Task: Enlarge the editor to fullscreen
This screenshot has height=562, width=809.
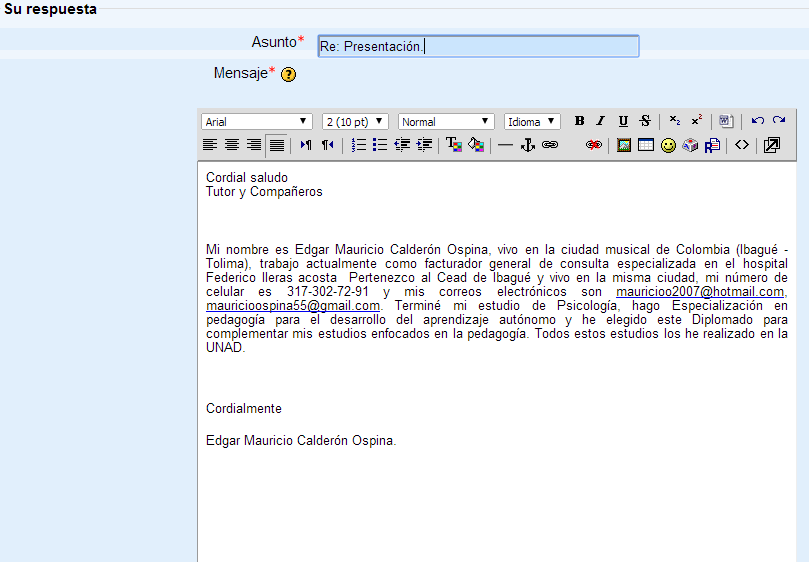Action: coord(771,145)
